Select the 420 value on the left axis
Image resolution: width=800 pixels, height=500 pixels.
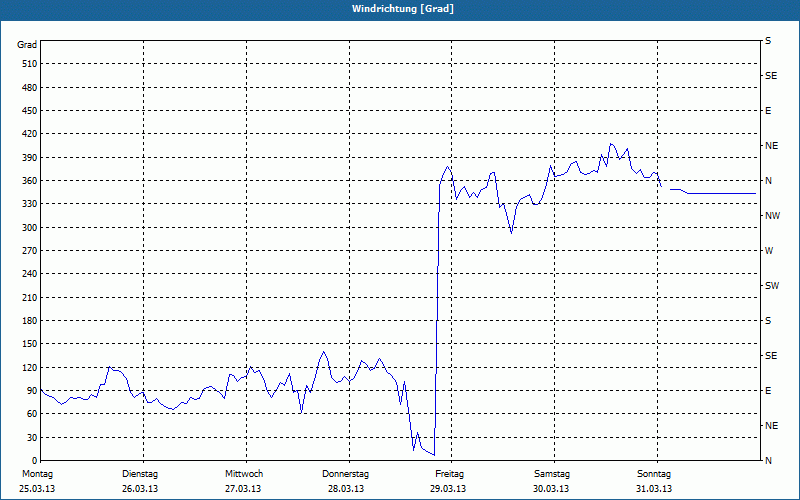point(30,134)
